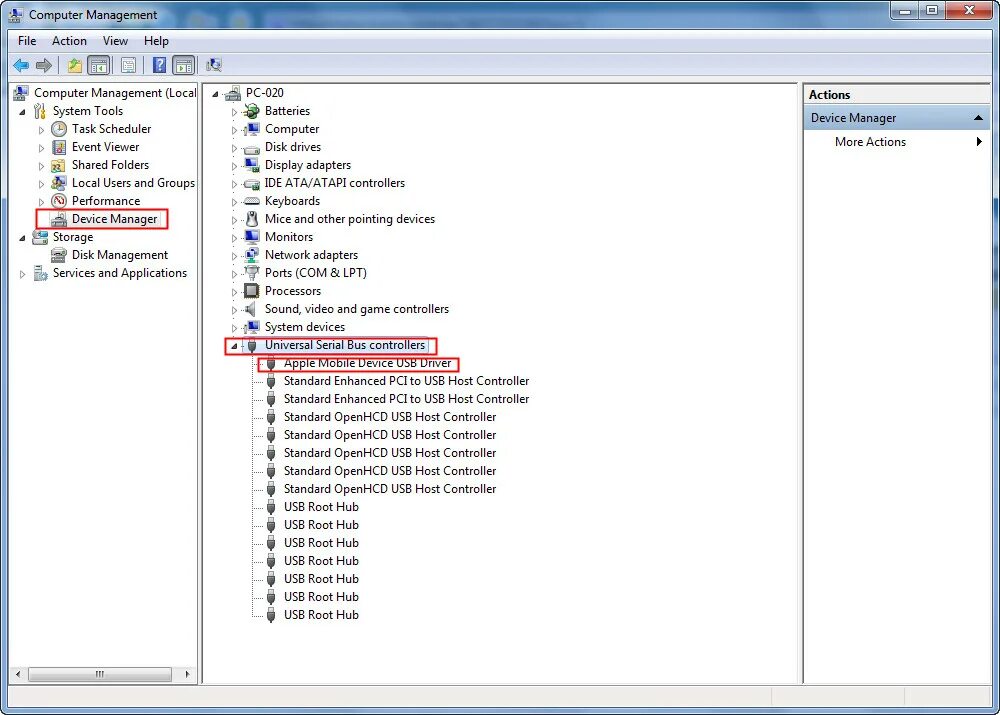
Task: Click the Processors chip icon
Action: [x=252, y=291]
